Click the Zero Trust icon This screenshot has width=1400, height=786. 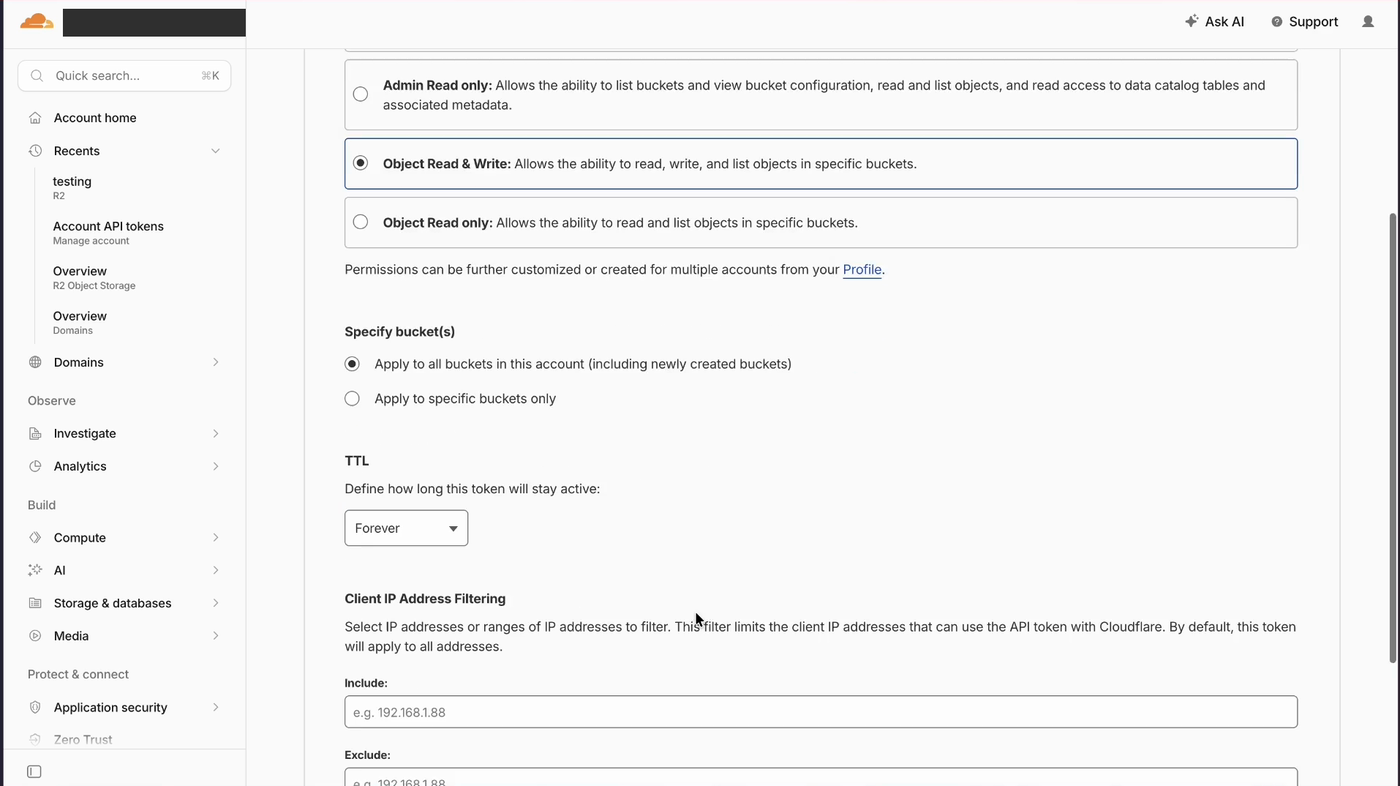click(35, 740)
